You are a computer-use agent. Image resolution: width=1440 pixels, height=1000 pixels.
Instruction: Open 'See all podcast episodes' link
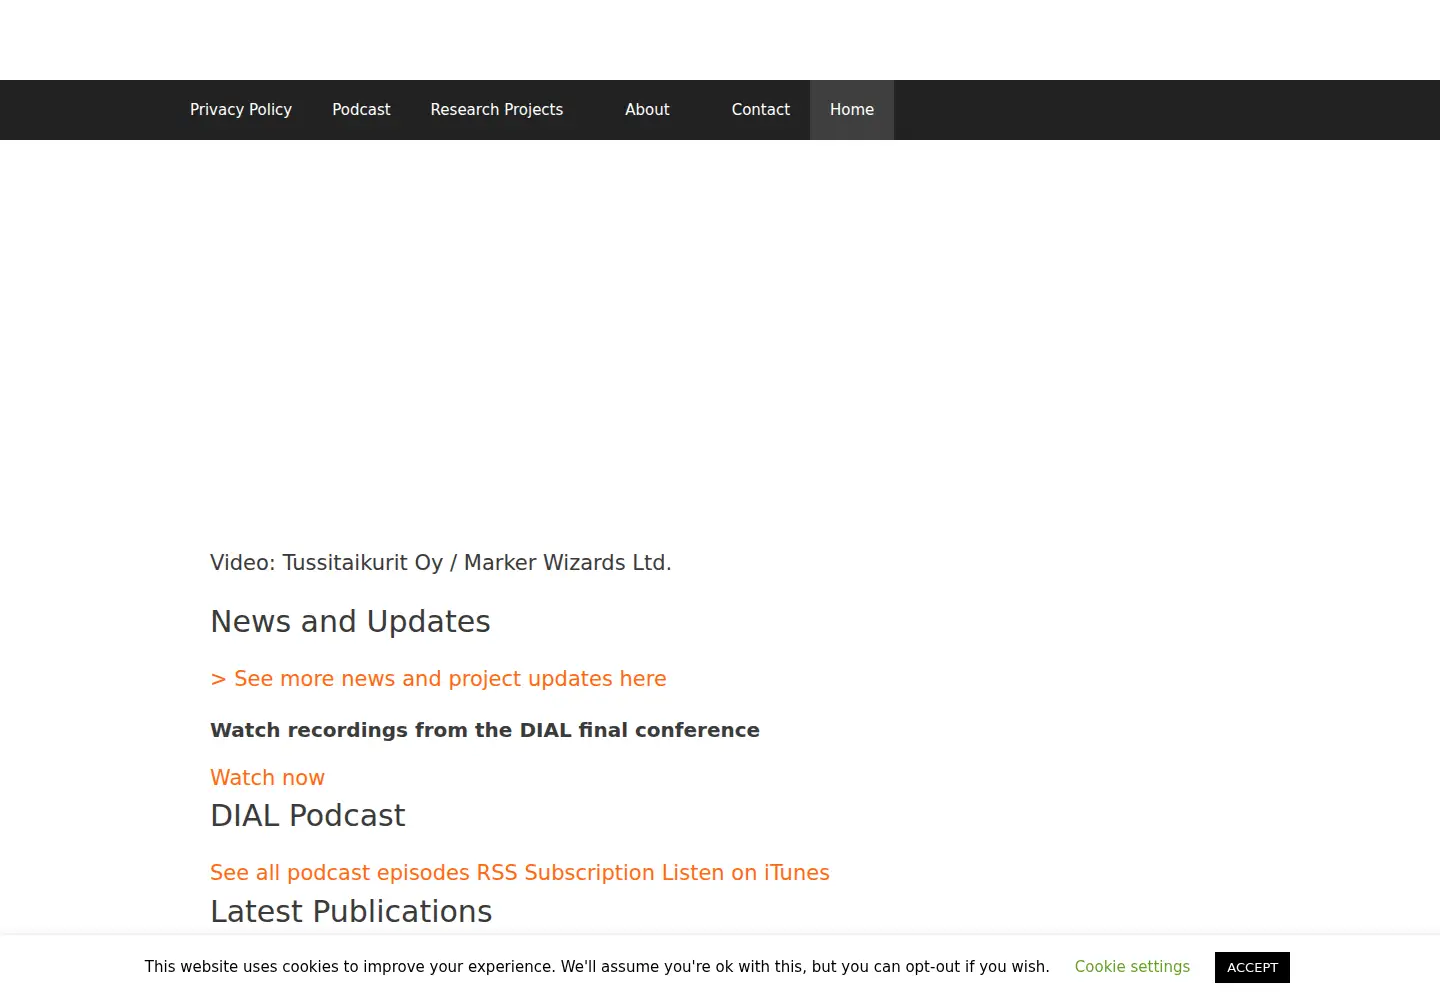341,873
